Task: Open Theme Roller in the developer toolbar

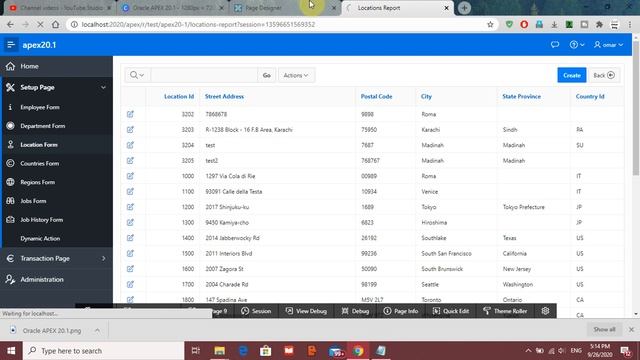Action: click(505, 311)
